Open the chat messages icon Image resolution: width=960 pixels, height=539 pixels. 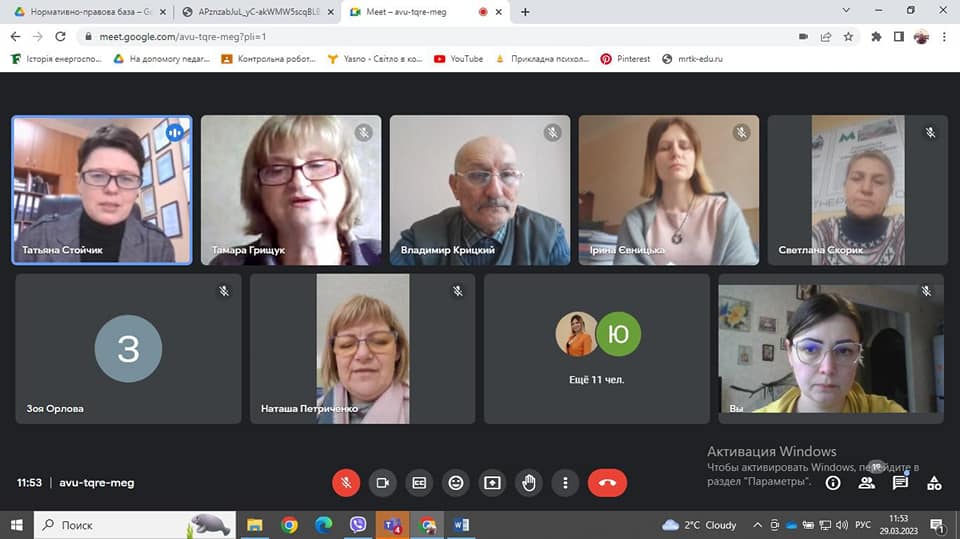click(x=900, y=483)
